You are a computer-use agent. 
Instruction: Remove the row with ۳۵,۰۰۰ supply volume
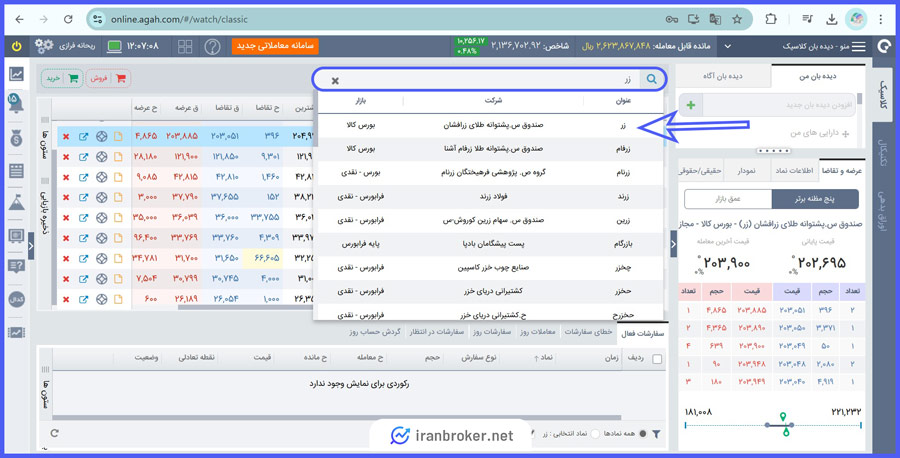(66, 218)
